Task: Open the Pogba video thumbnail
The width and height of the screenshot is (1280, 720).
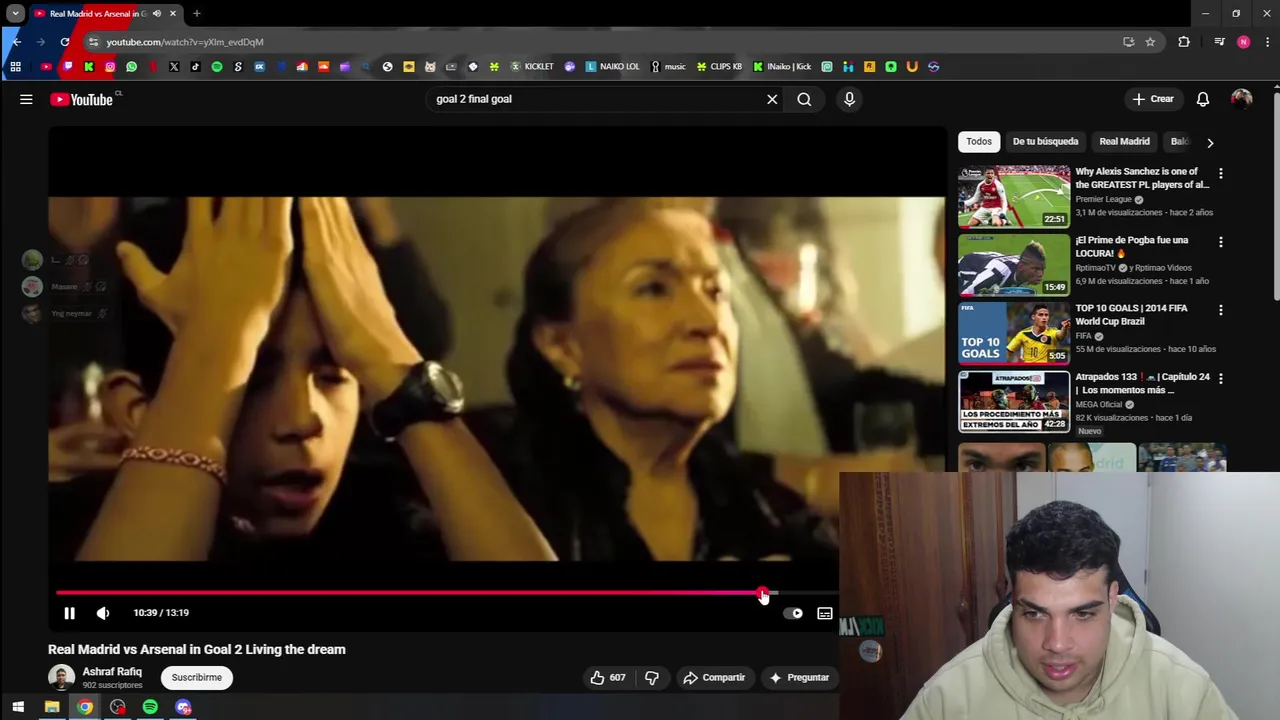Action: point(1014,265)
